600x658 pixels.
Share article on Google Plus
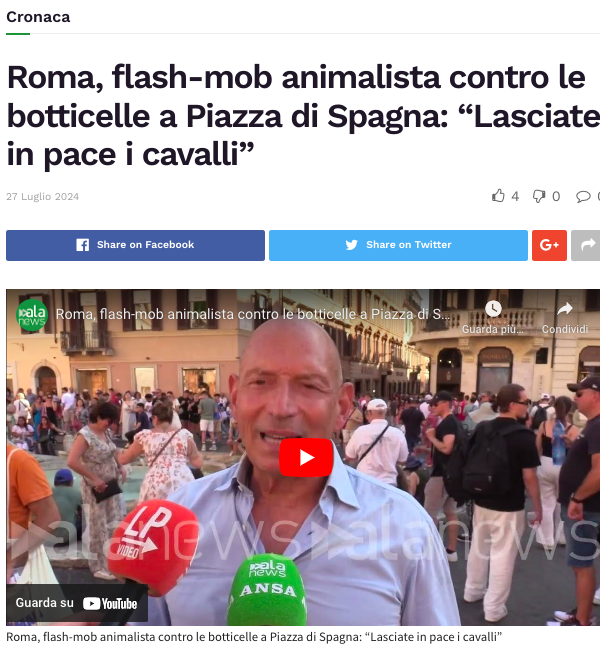(x=549, y=245)
